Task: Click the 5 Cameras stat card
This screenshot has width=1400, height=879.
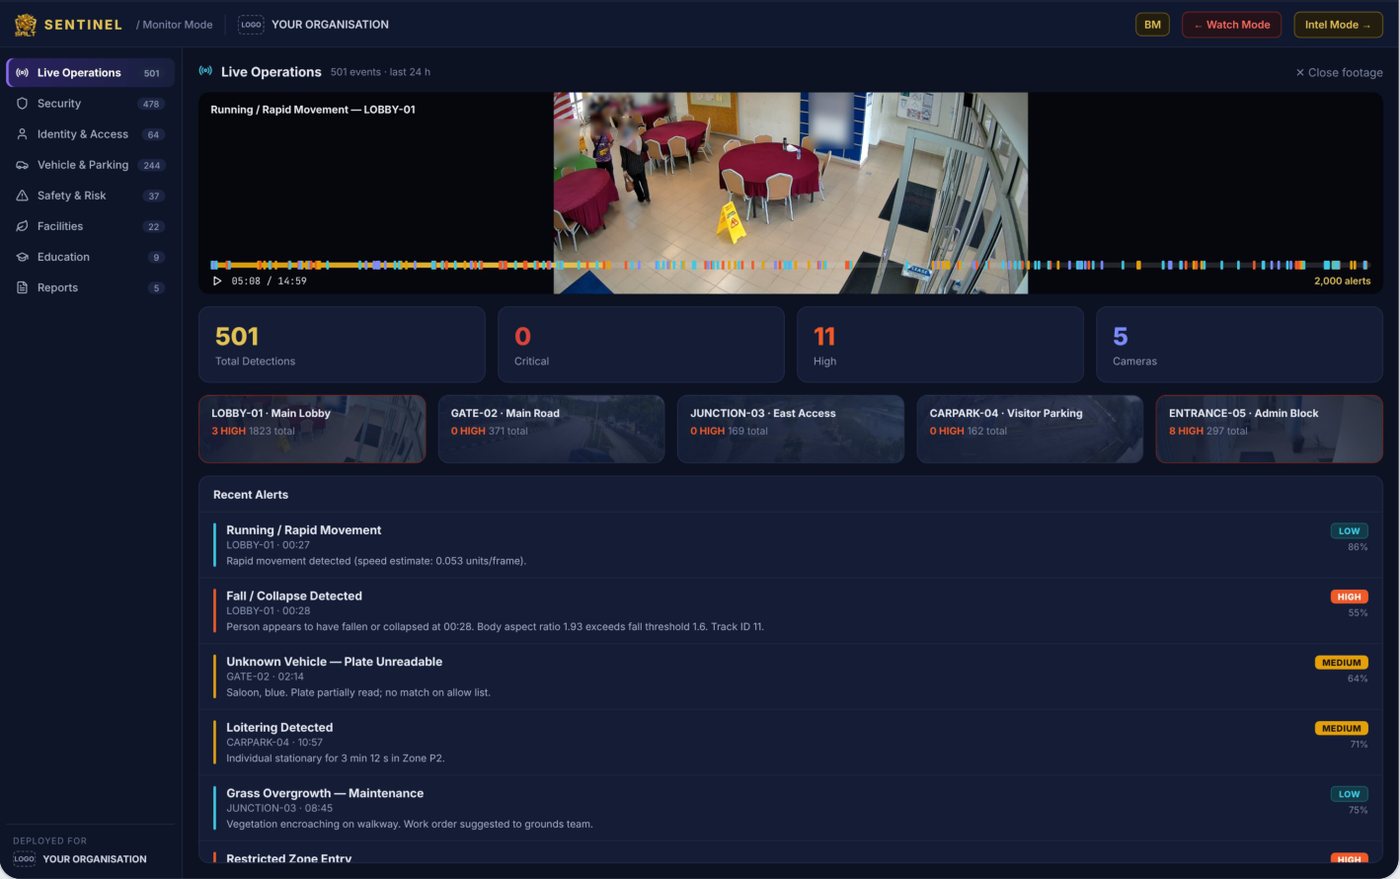Action: tap(1239, 344)
